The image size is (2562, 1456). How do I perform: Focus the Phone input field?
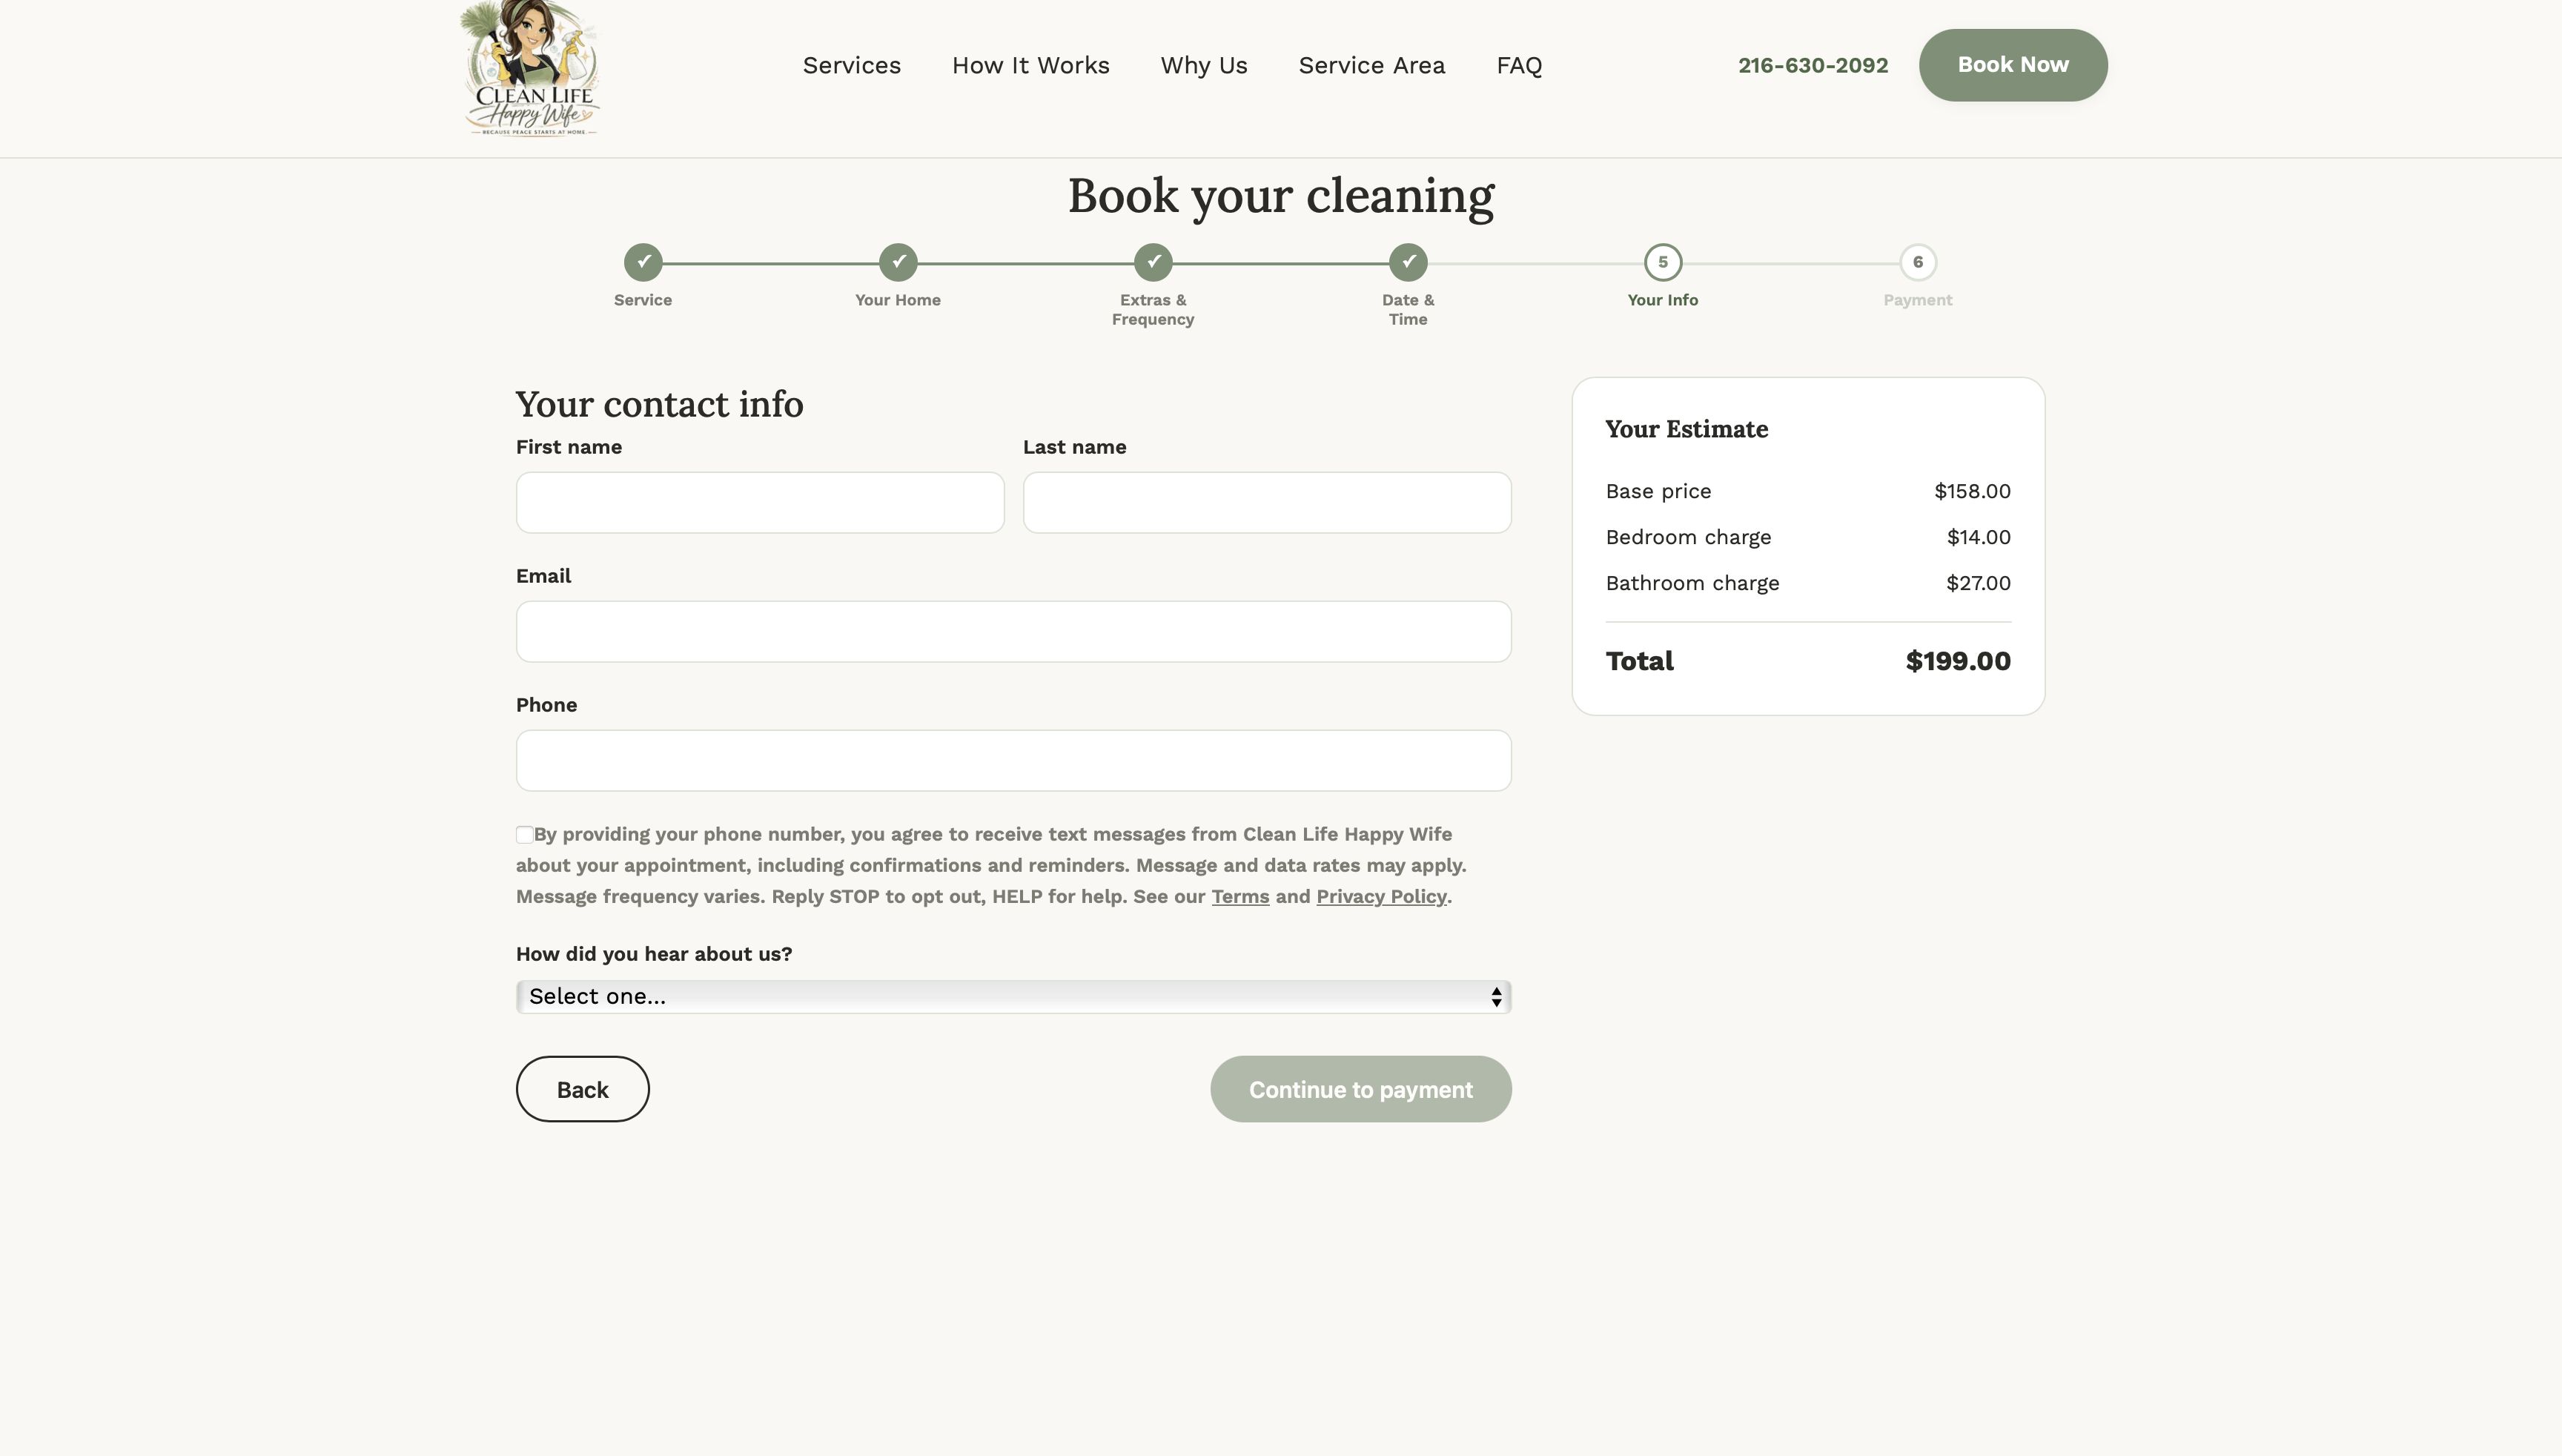pos(1013,761)
